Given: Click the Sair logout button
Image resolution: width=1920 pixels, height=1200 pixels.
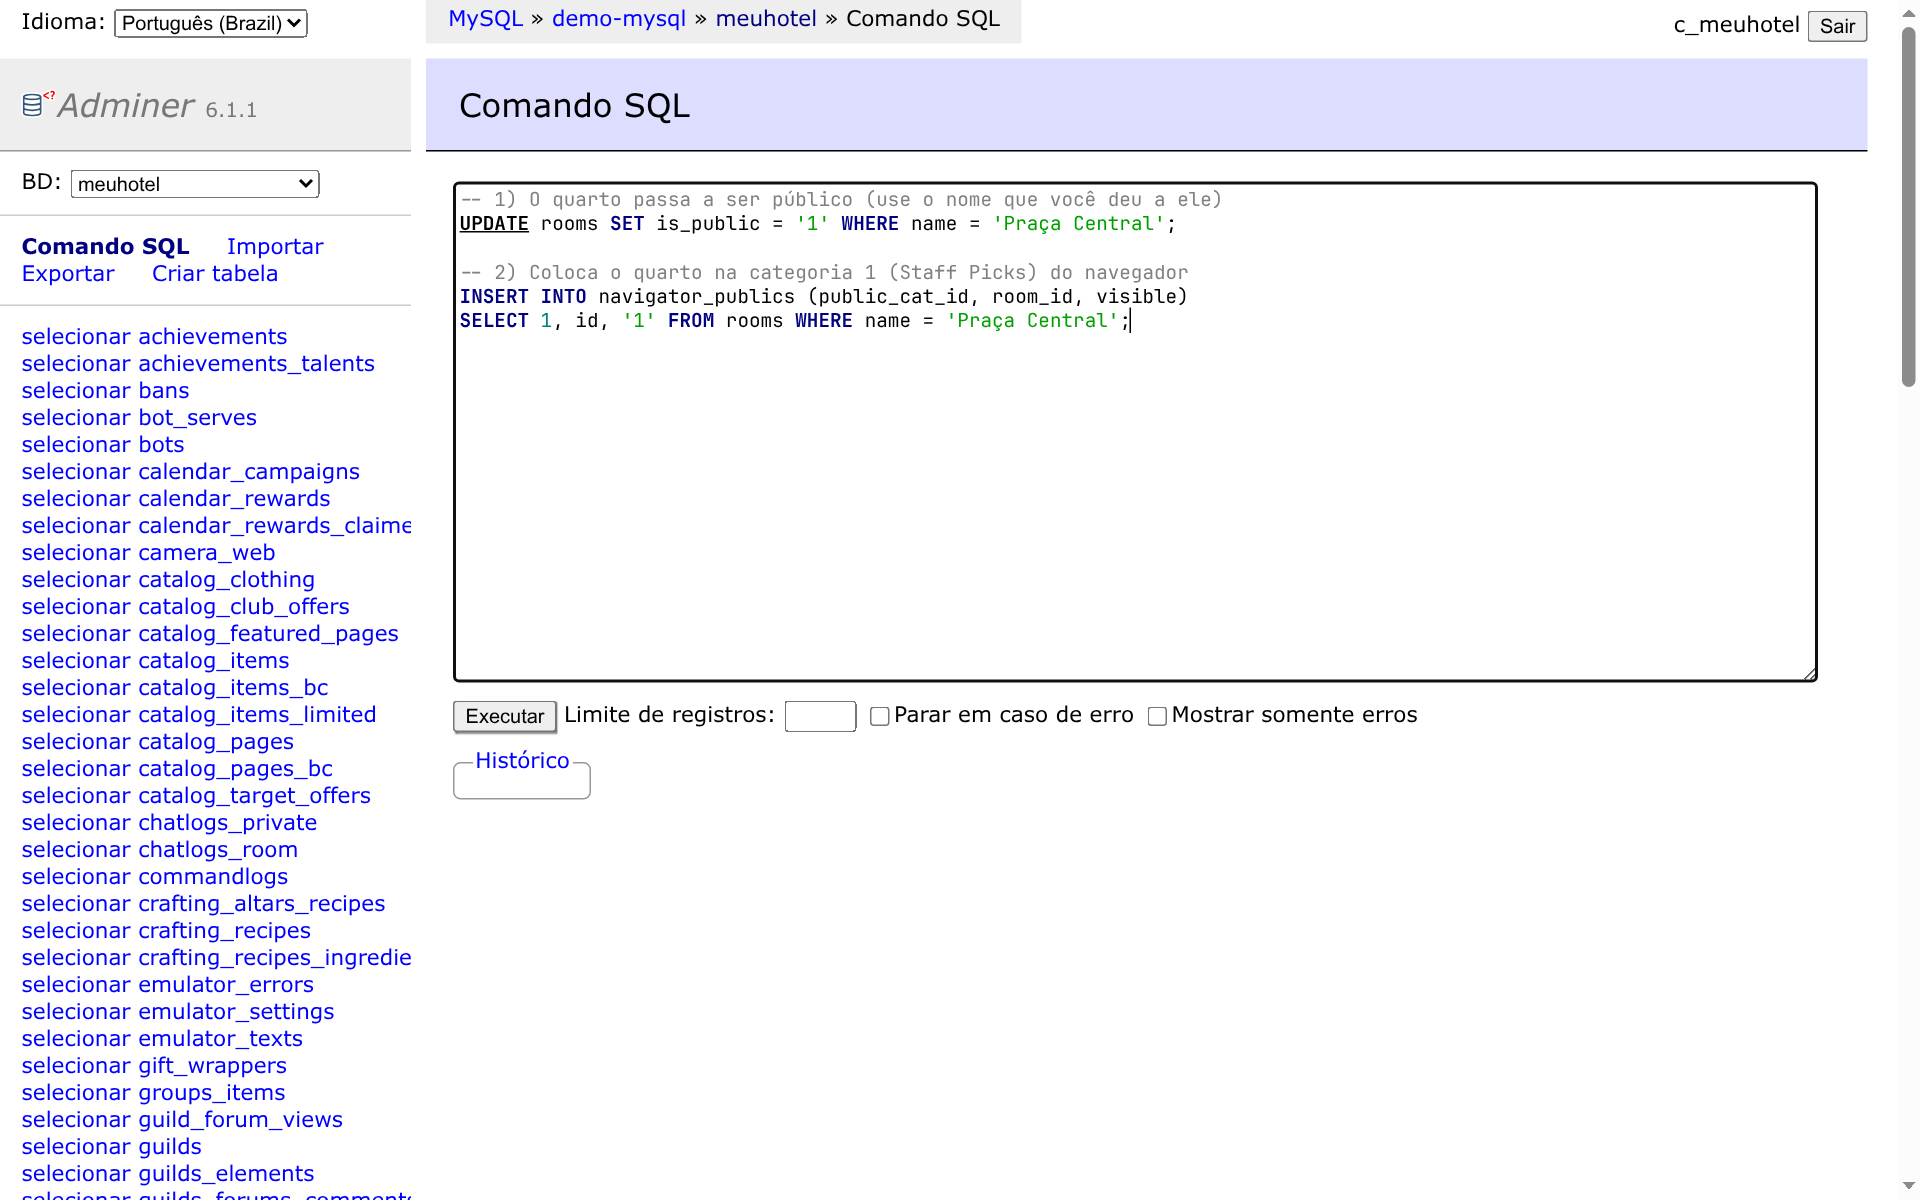Looking at the screenshot, I should click(x=1837, y=26).
